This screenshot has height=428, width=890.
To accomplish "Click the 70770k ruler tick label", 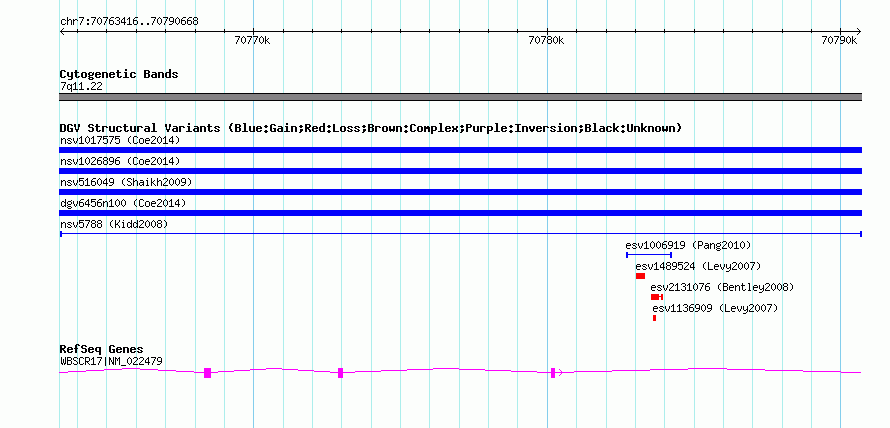I will pyautogui.click(x=252, y=40).
